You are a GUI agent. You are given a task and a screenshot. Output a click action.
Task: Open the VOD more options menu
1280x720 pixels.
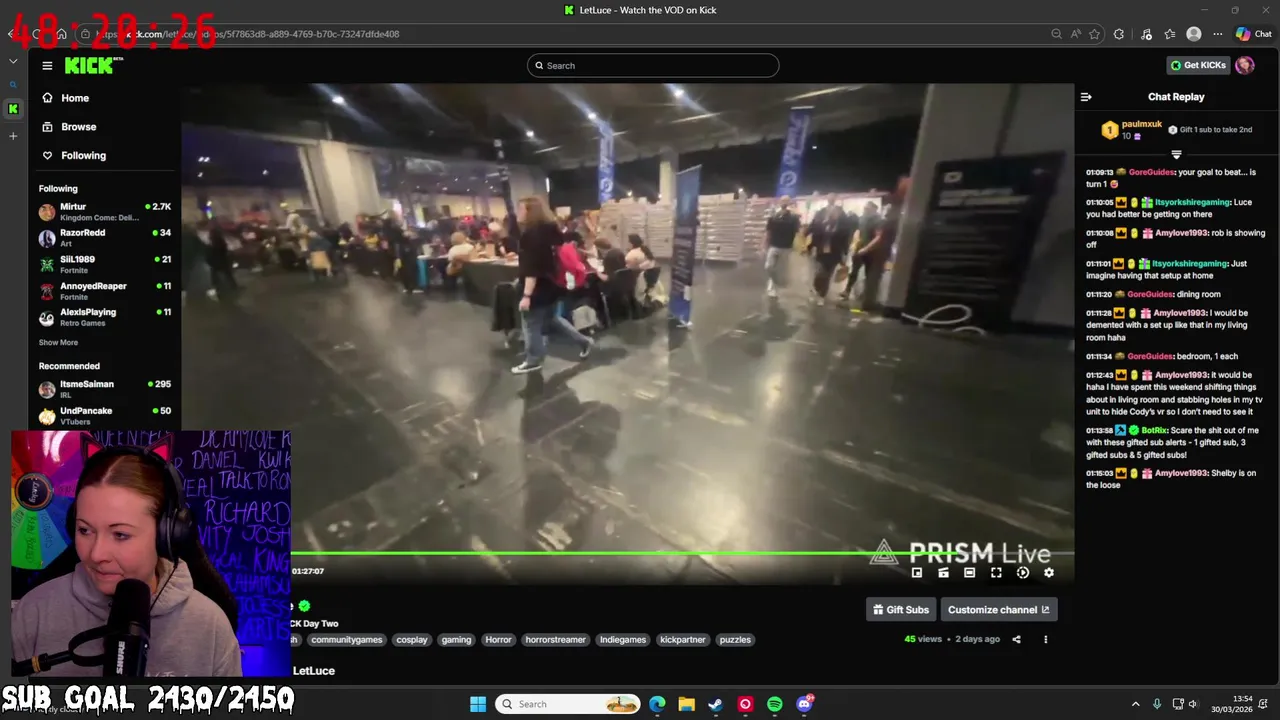click(1046, 639)
